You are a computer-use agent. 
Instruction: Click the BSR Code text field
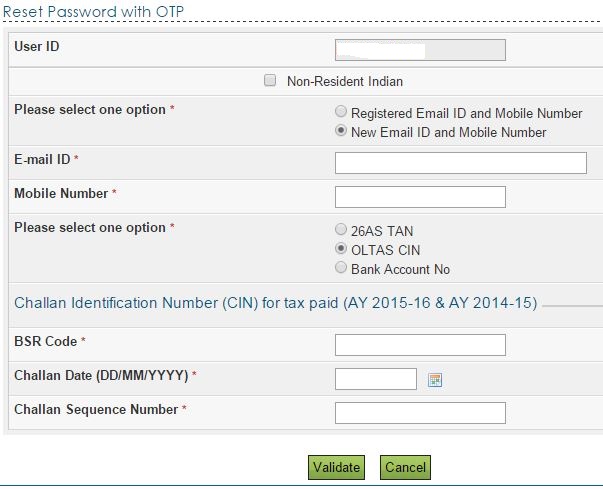tap(420, 345)
